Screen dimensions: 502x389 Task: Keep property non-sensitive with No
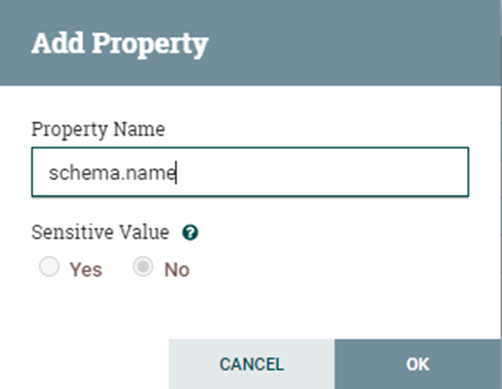click(143, 267)
